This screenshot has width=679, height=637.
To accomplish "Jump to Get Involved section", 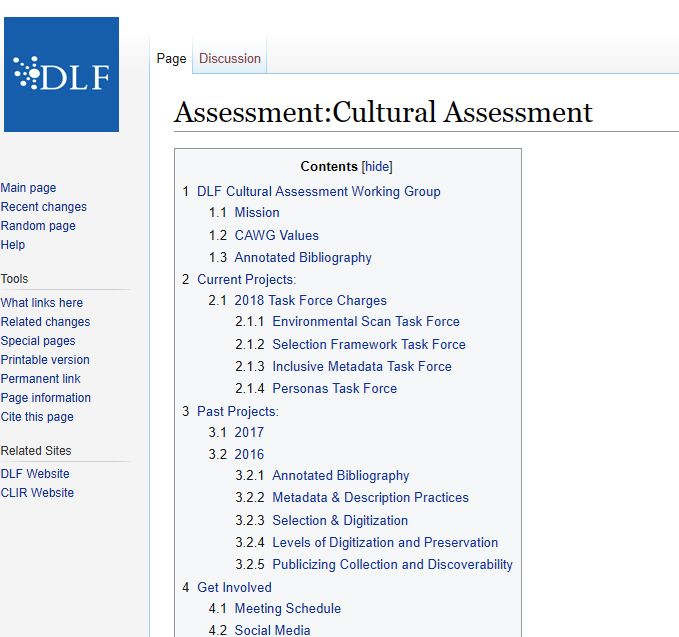I will point(234,588).
